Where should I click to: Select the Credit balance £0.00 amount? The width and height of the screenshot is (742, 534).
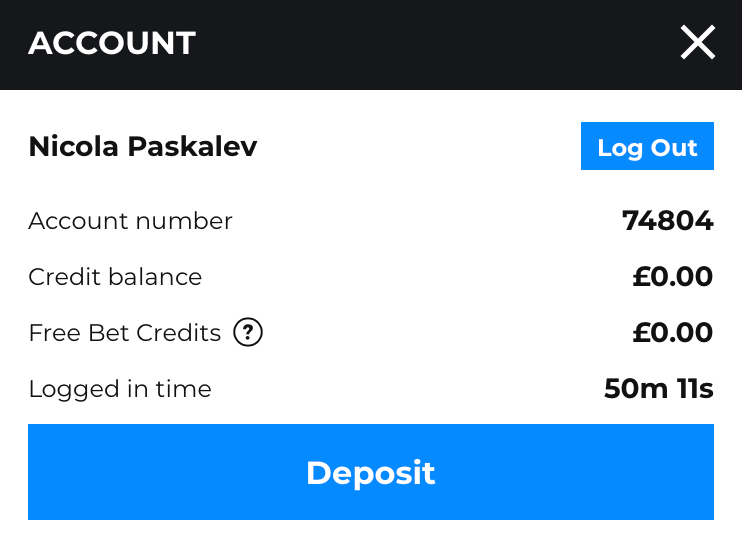(x=673, y=276)
